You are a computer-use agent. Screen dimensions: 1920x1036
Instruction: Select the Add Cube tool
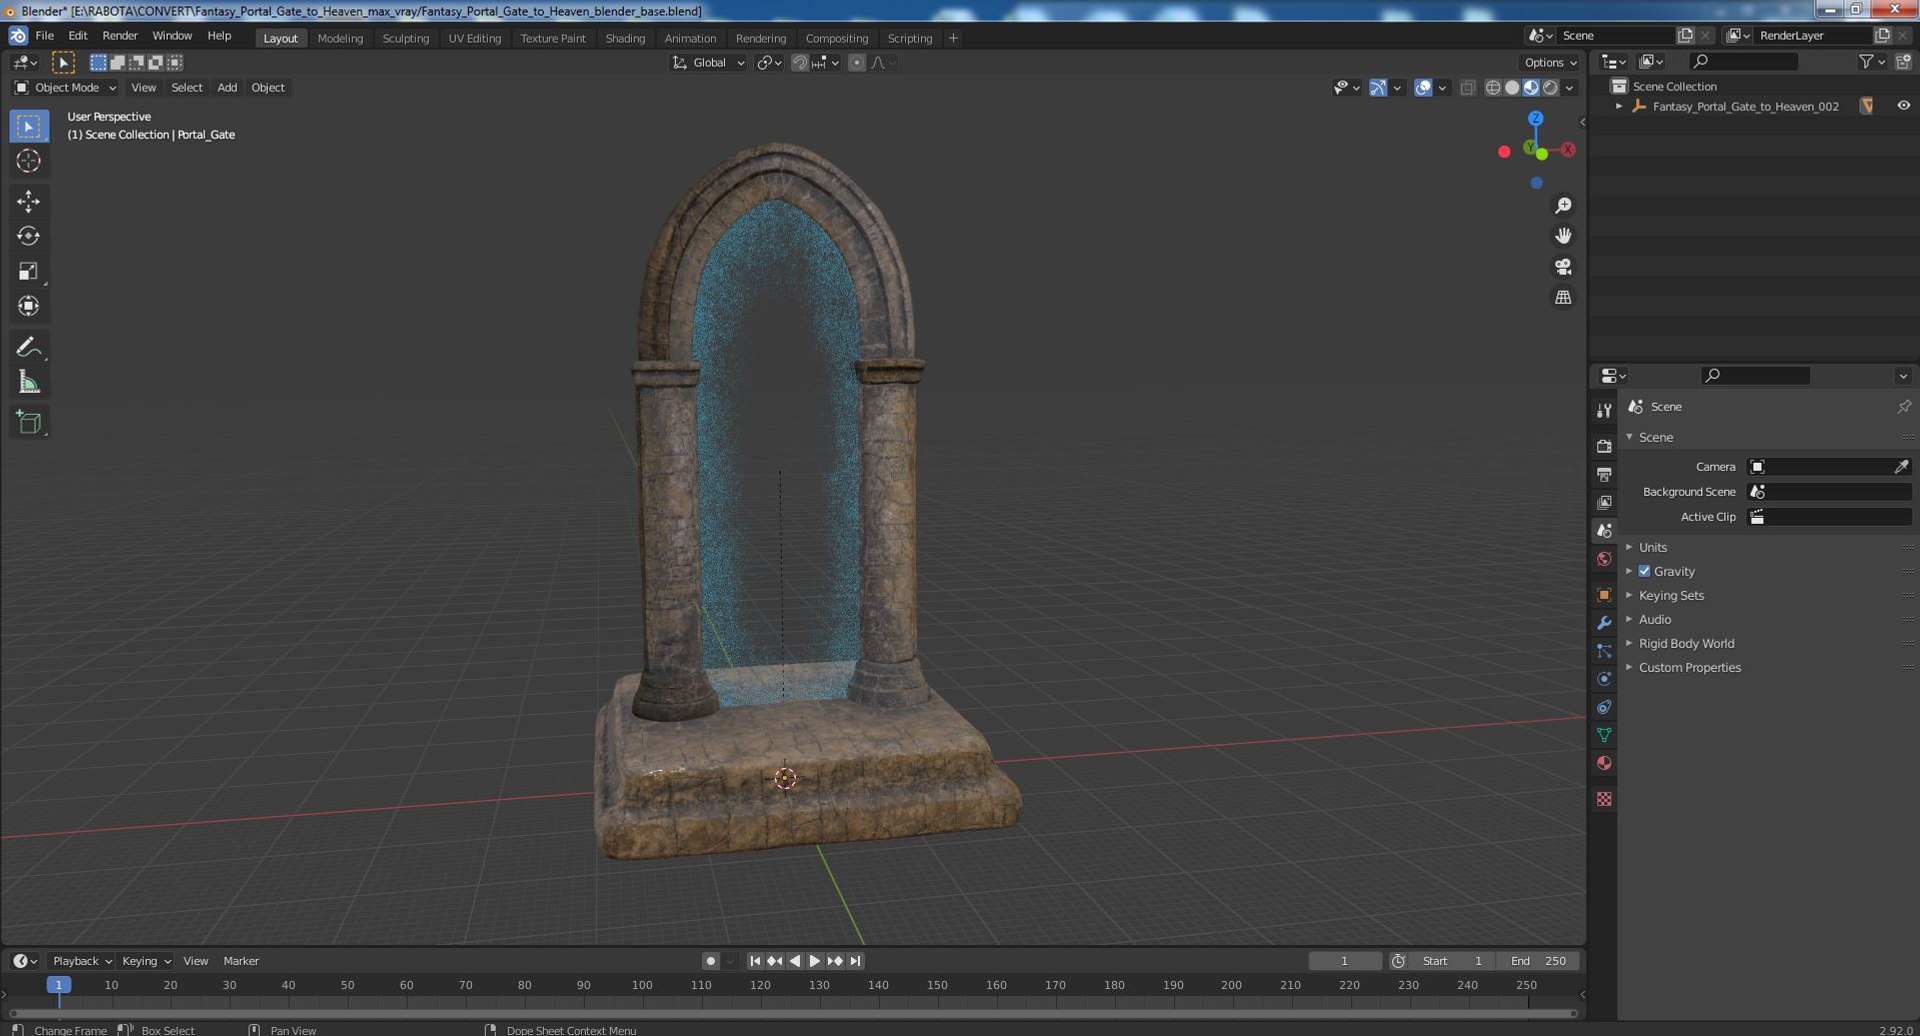tap(28, 422)
